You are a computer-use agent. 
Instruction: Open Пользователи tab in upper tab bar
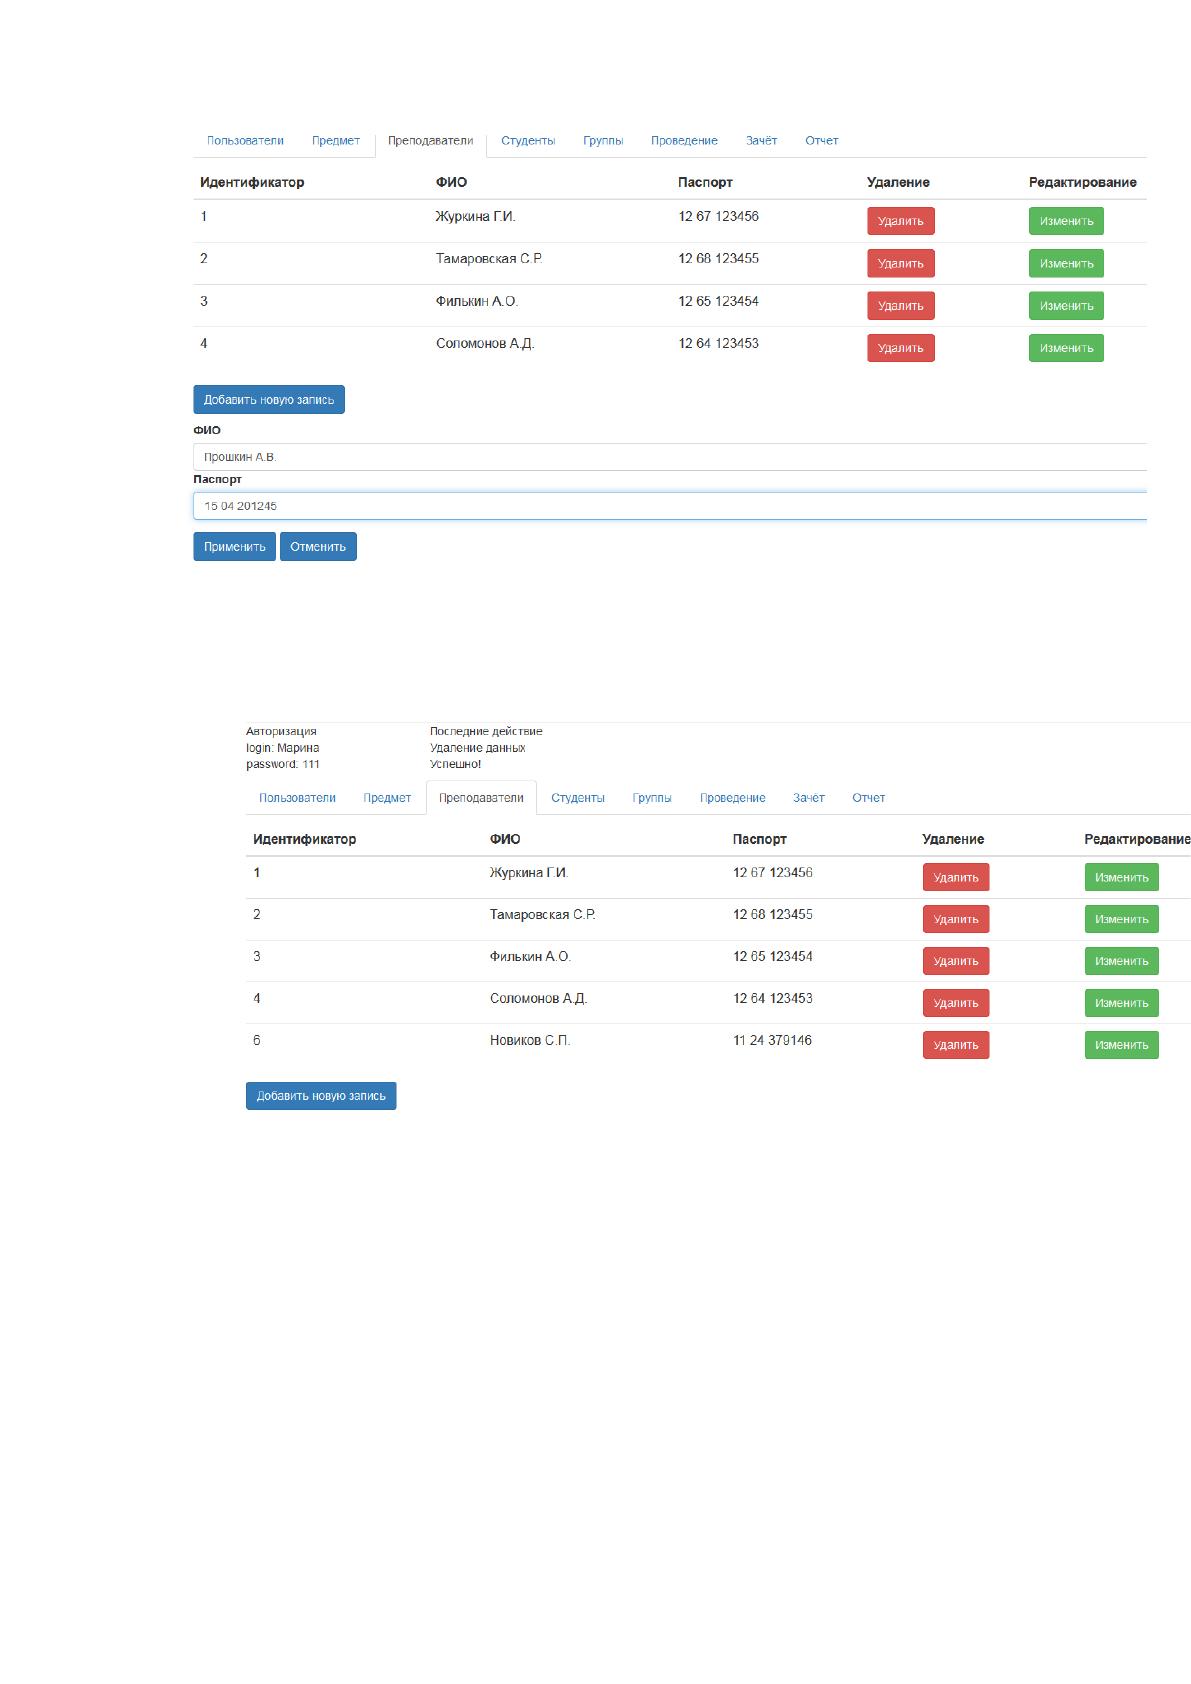245,141
